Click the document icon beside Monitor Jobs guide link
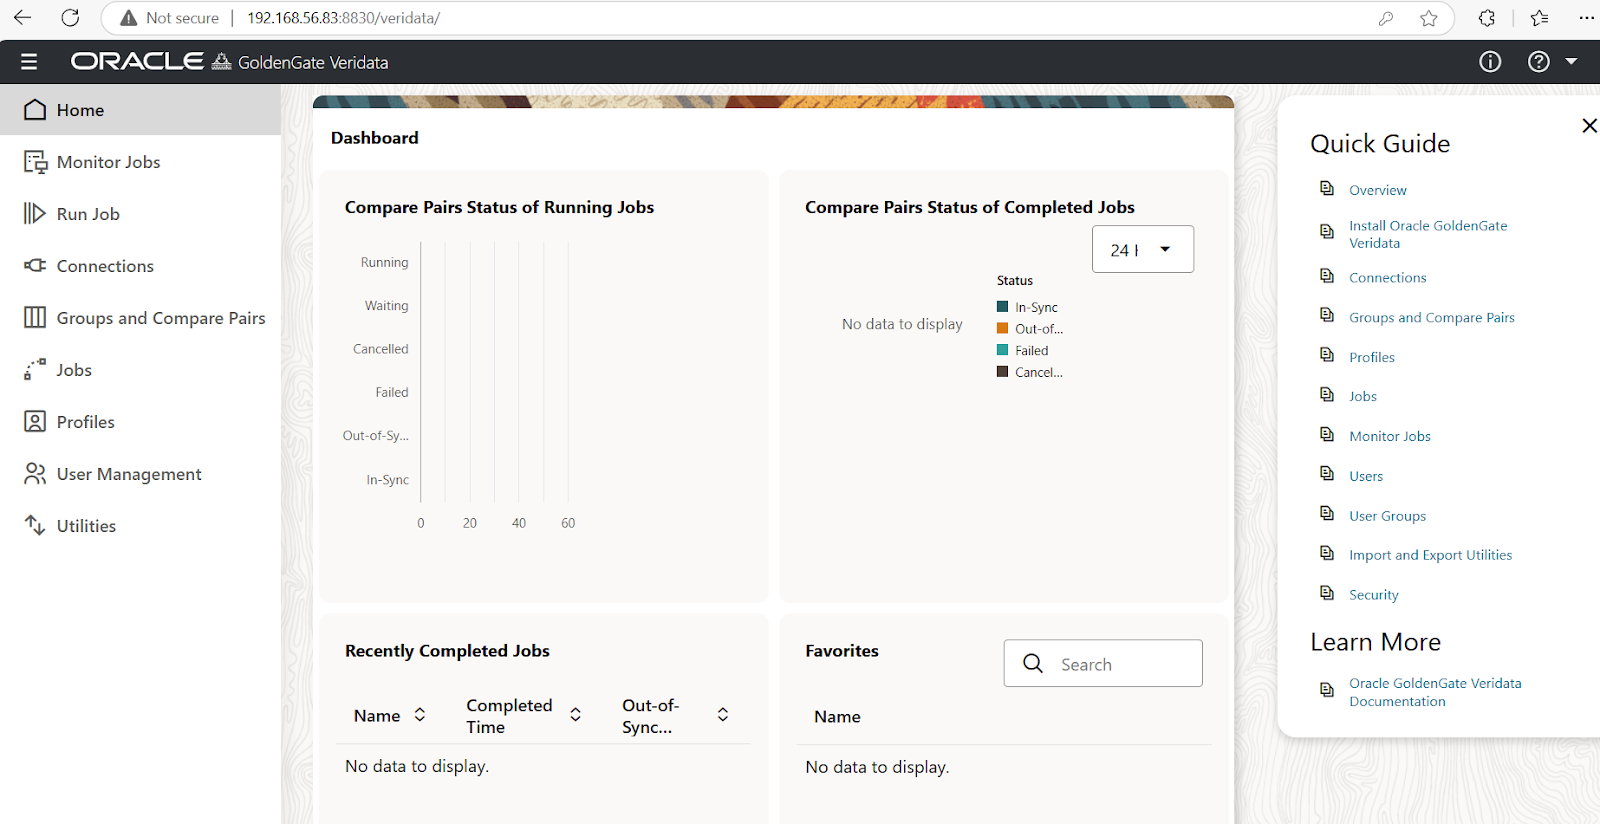Screen dimensions: 1600x824 pos(1327,434)
